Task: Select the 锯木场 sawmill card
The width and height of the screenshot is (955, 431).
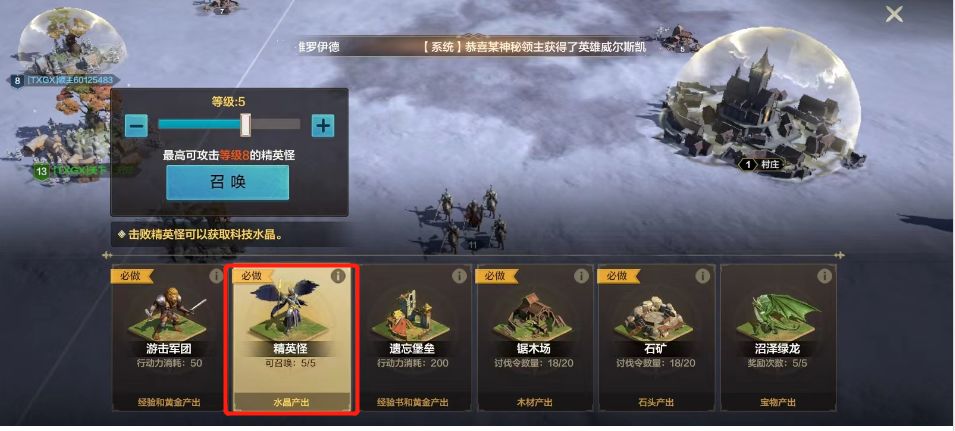Action: pyautogui.click(x=532, y=338)
